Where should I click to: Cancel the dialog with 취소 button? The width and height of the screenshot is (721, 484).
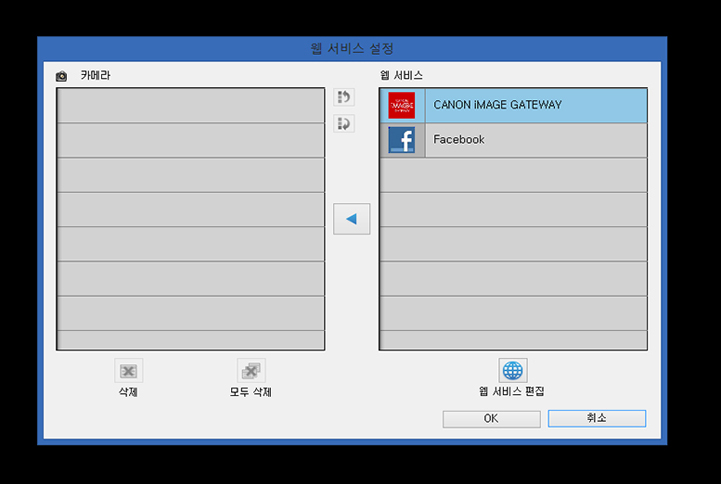click(x=596, y=419)
